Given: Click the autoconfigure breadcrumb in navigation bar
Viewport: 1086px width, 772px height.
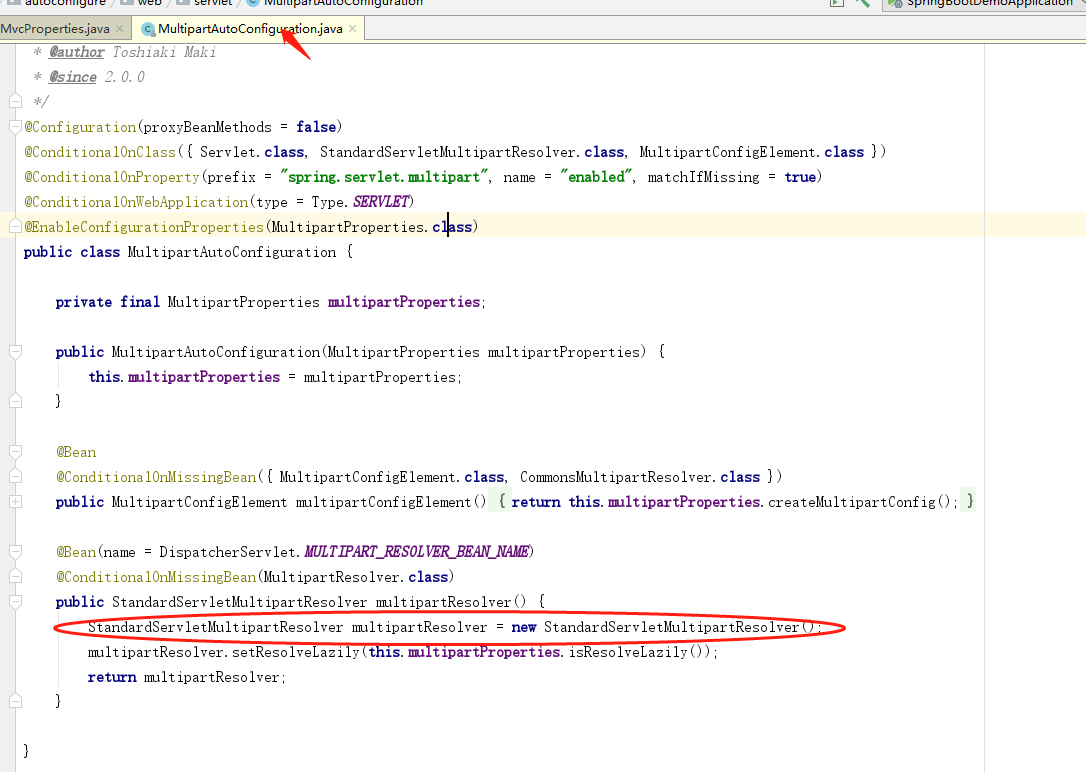Looking at the screenshot, I should tap(65, 3).
